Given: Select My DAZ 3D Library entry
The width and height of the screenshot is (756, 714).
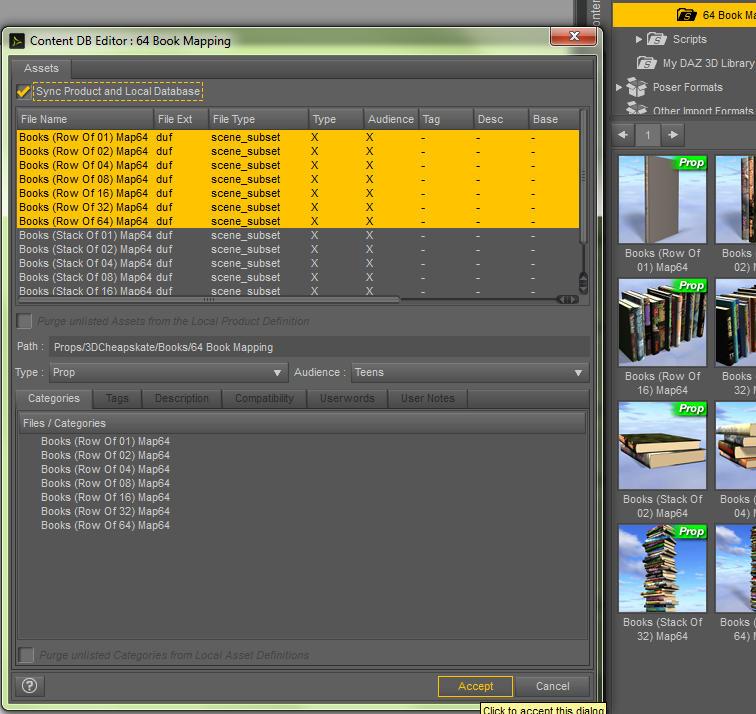Looking at the screenshot, I should click(708, 63).
